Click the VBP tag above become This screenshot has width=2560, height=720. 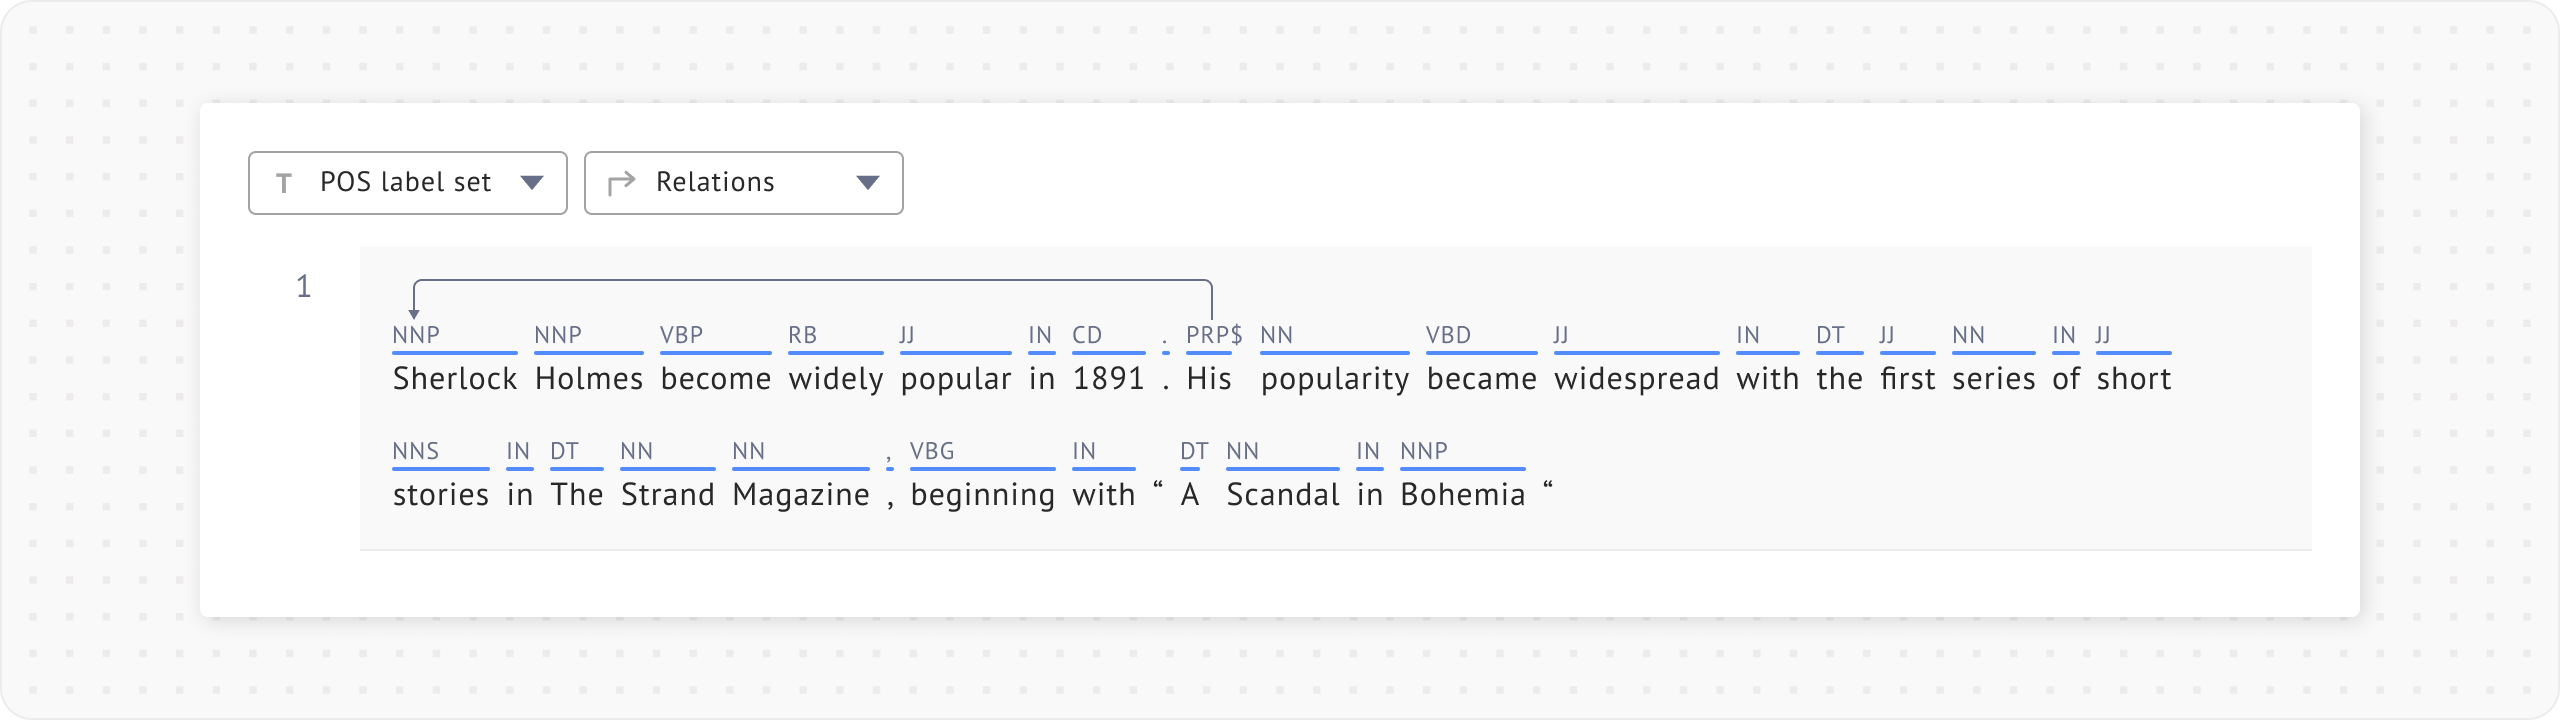point(682,335)
